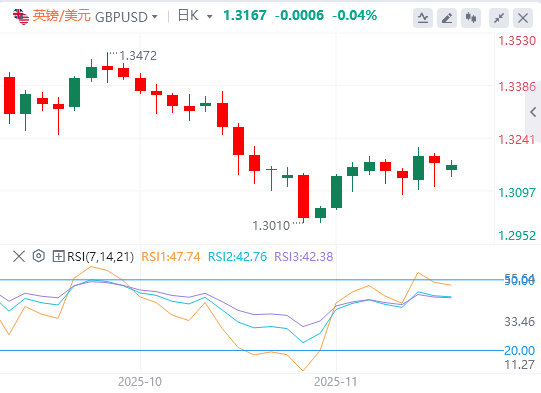Open the 日K timeframe dropdown arrow
This screenshot has height=393, width=541.
[x=209, y=17]
